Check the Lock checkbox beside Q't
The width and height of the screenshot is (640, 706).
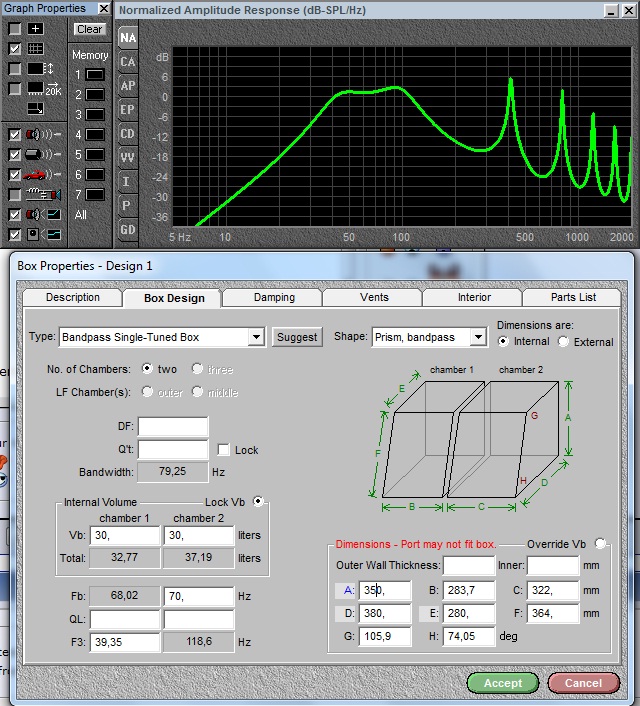pyautogui.click(x=223, y=449)
